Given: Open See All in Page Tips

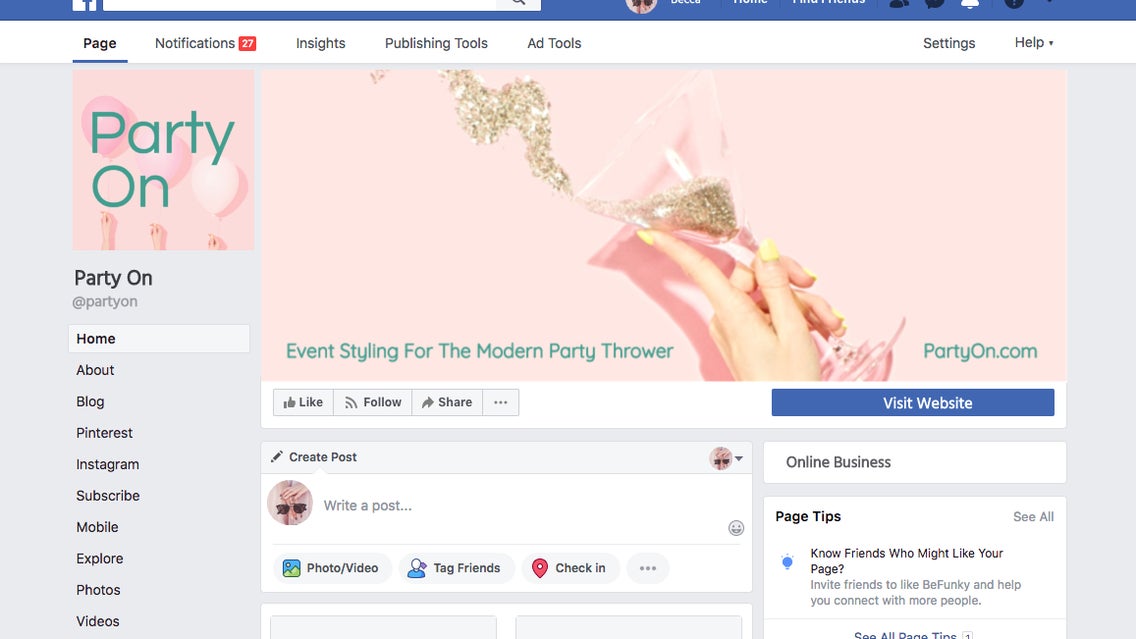Looking at the screenshot, I should 1033,517.
